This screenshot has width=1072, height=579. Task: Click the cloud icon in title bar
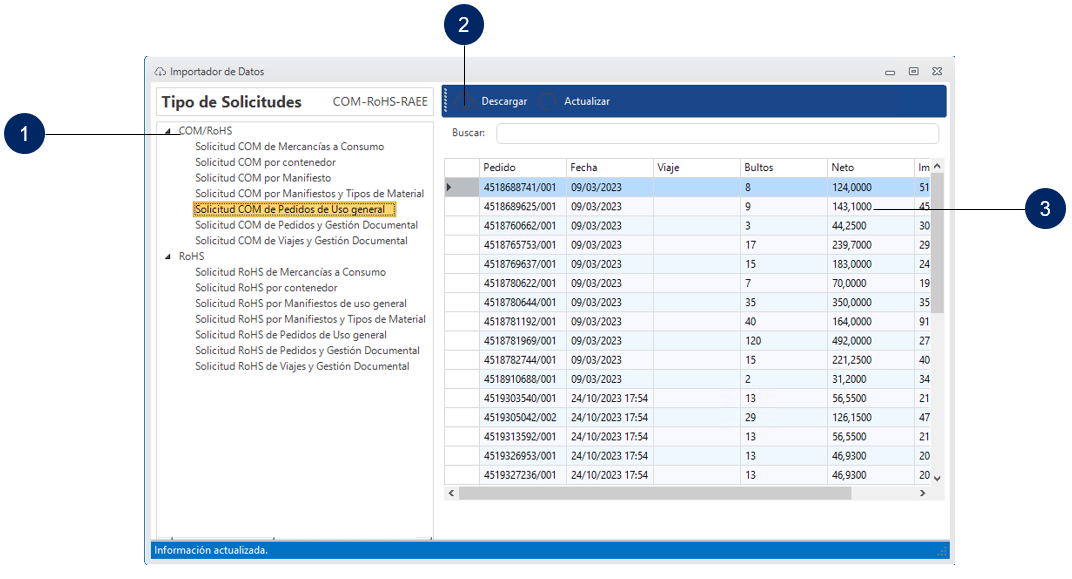[x=160, y=72]
